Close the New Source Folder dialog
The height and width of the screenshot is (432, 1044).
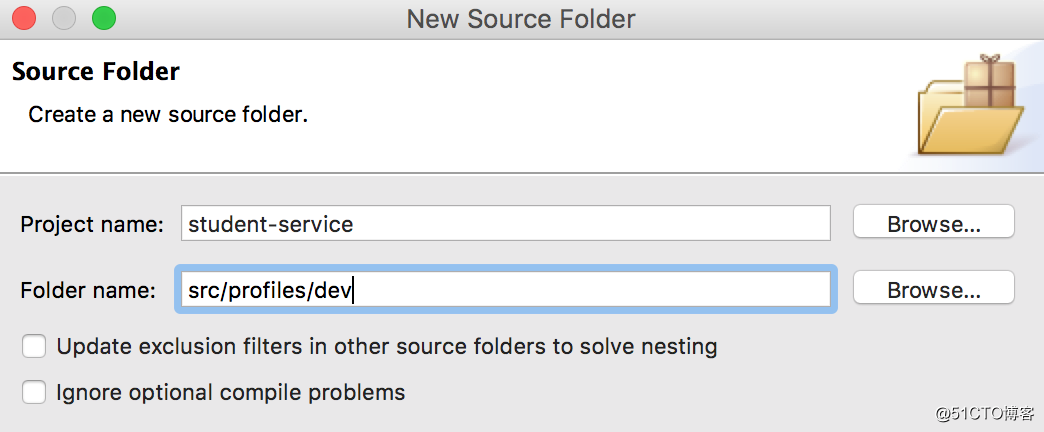click(x=24, y=18)
